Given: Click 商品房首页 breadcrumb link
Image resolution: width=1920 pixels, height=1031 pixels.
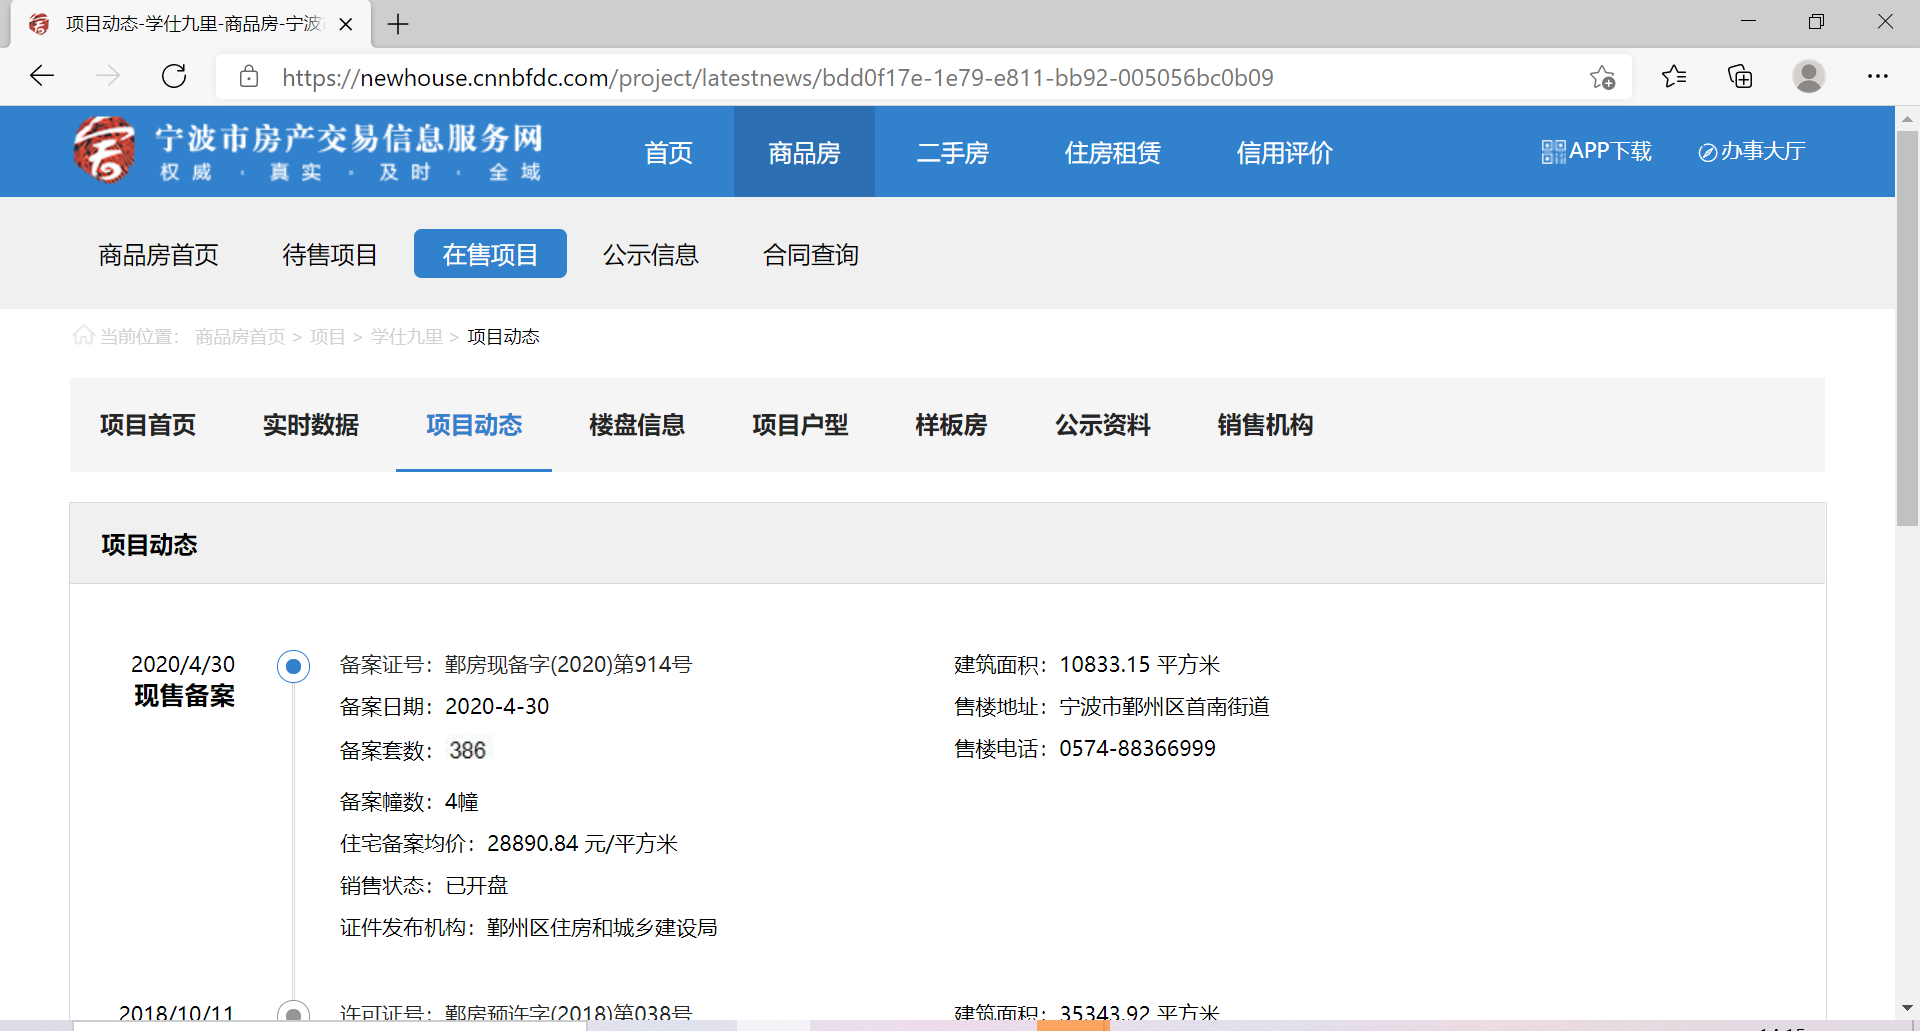Looking at the screenshot, I should [240, 337].
